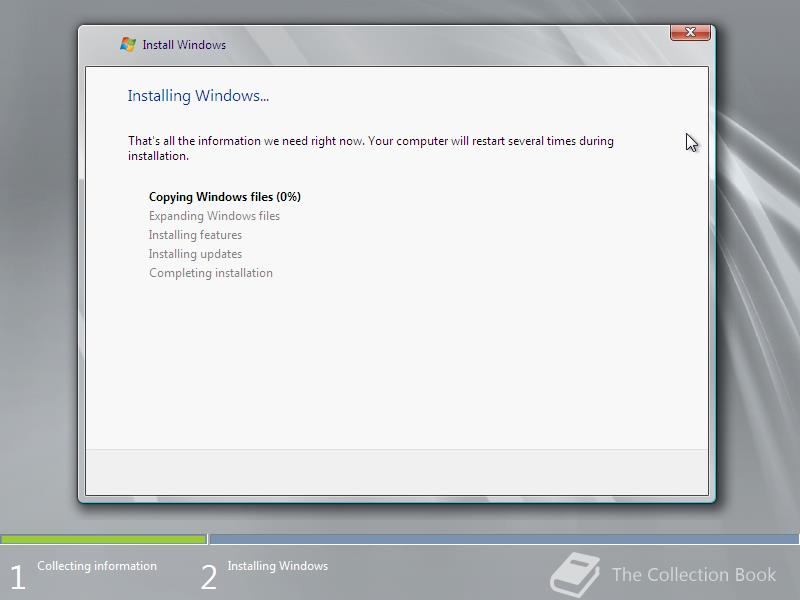Click the 'Installing Windows' stage label at bottom
The height and width of the screenshot is (600, 800).
(278, 566)
